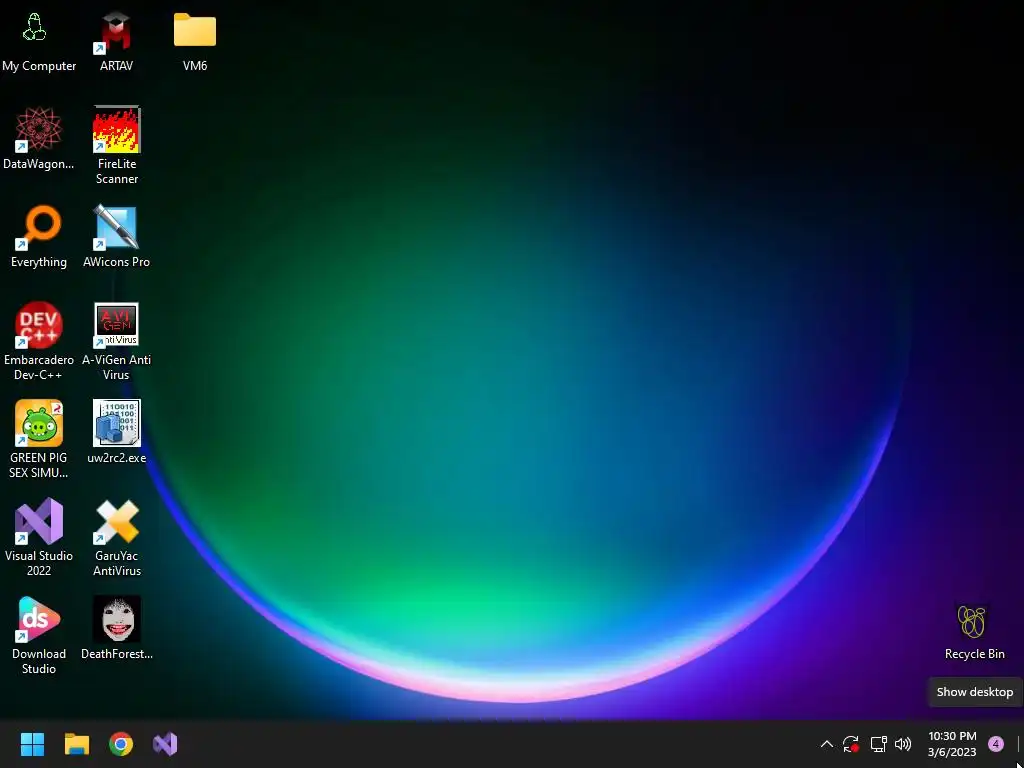This screenshot has width=1024, height=768.
Task: Select the Visual Studio 2022 desktop icon
Action: click(x=39, y=521)
